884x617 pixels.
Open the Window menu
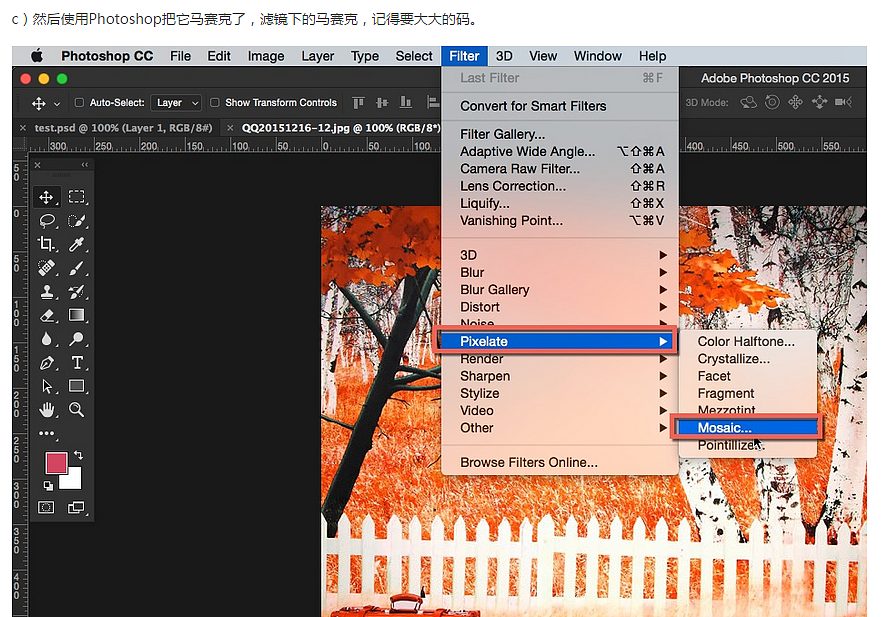597,56
